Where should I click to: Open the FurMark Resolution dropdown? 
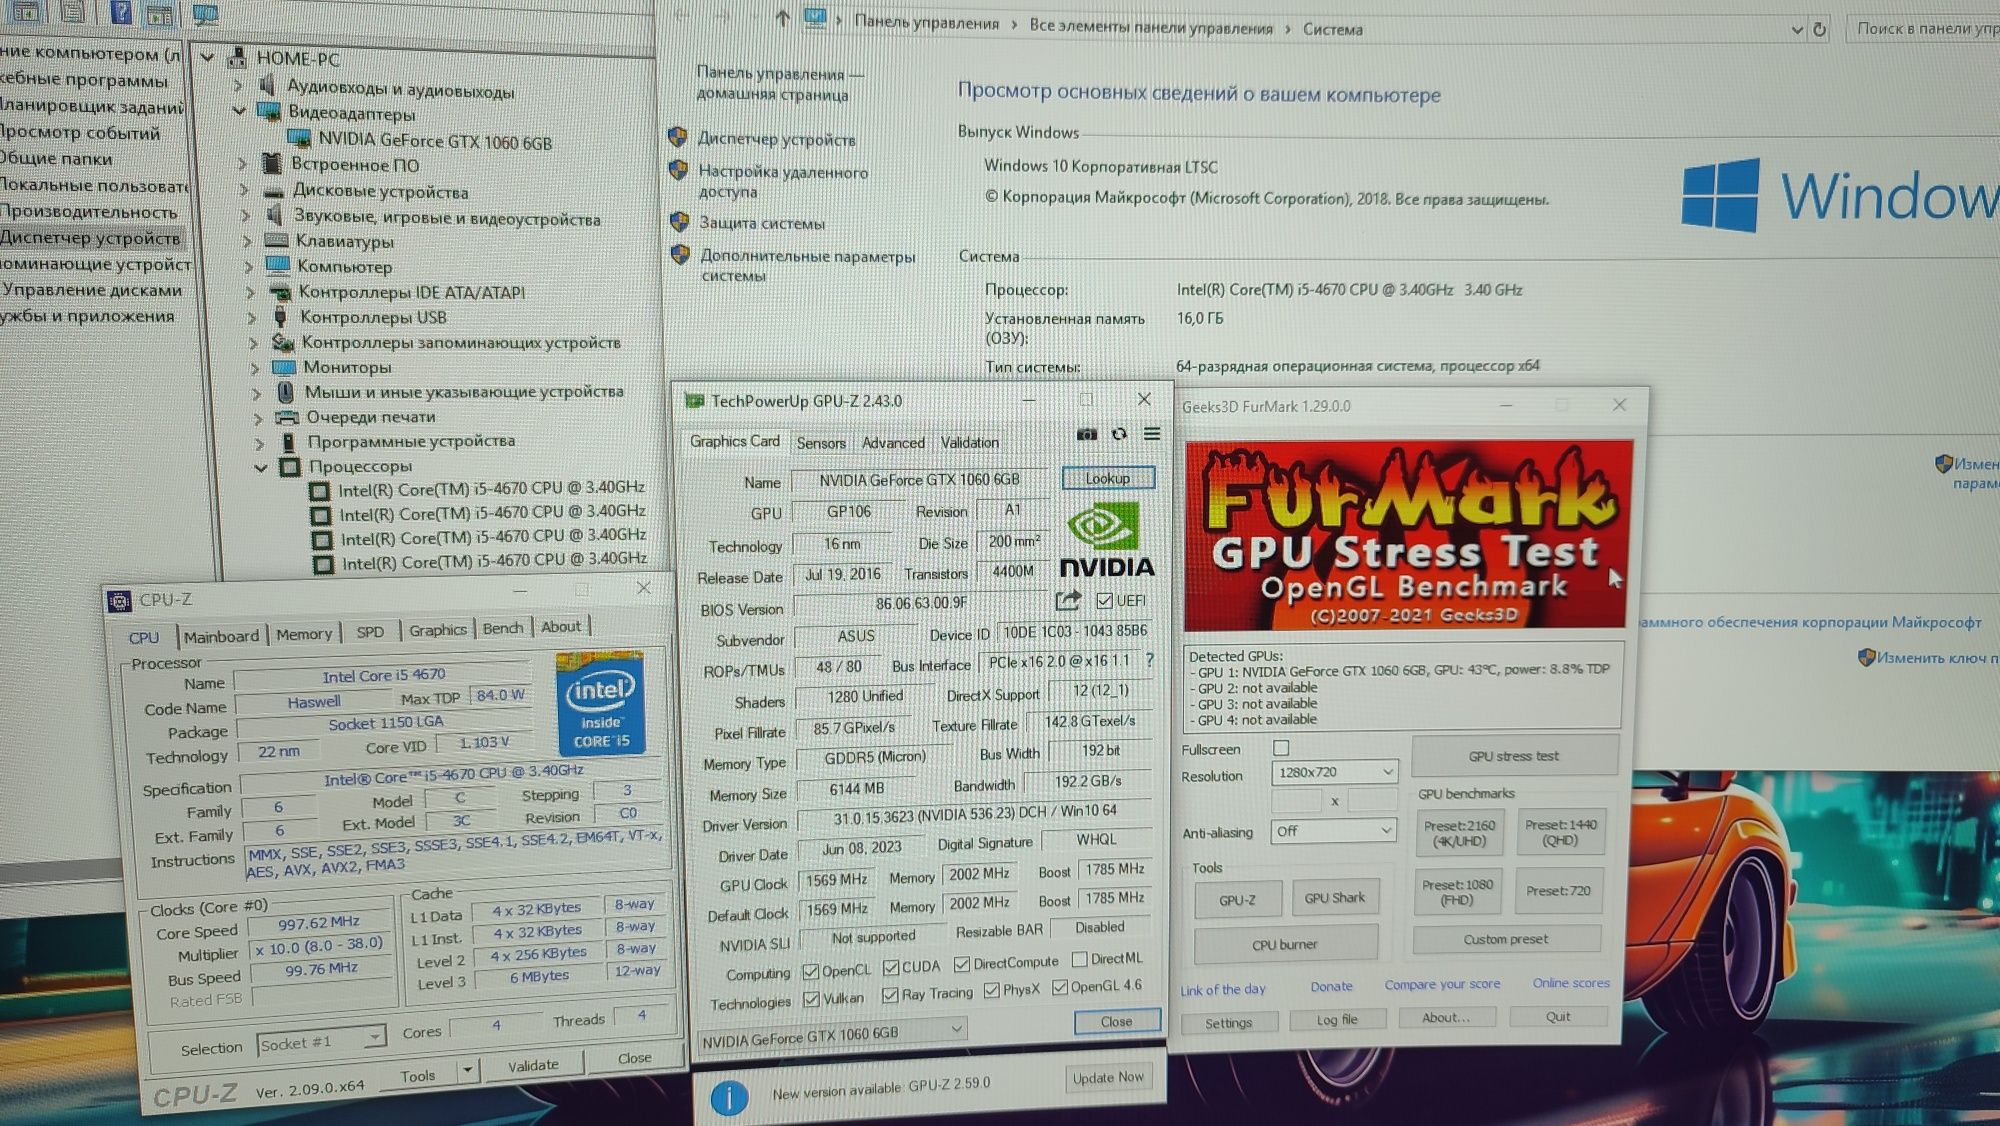[x=1334, y=772]
